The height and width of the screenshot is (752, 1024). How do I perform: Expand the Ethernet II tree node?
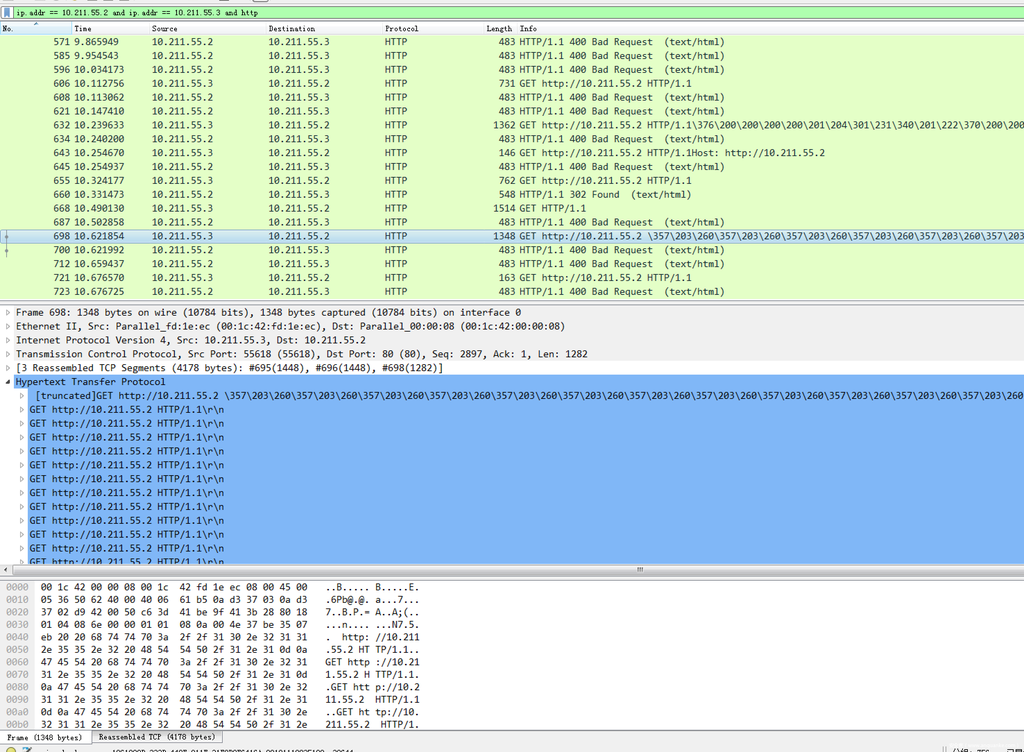pos(8,326)
